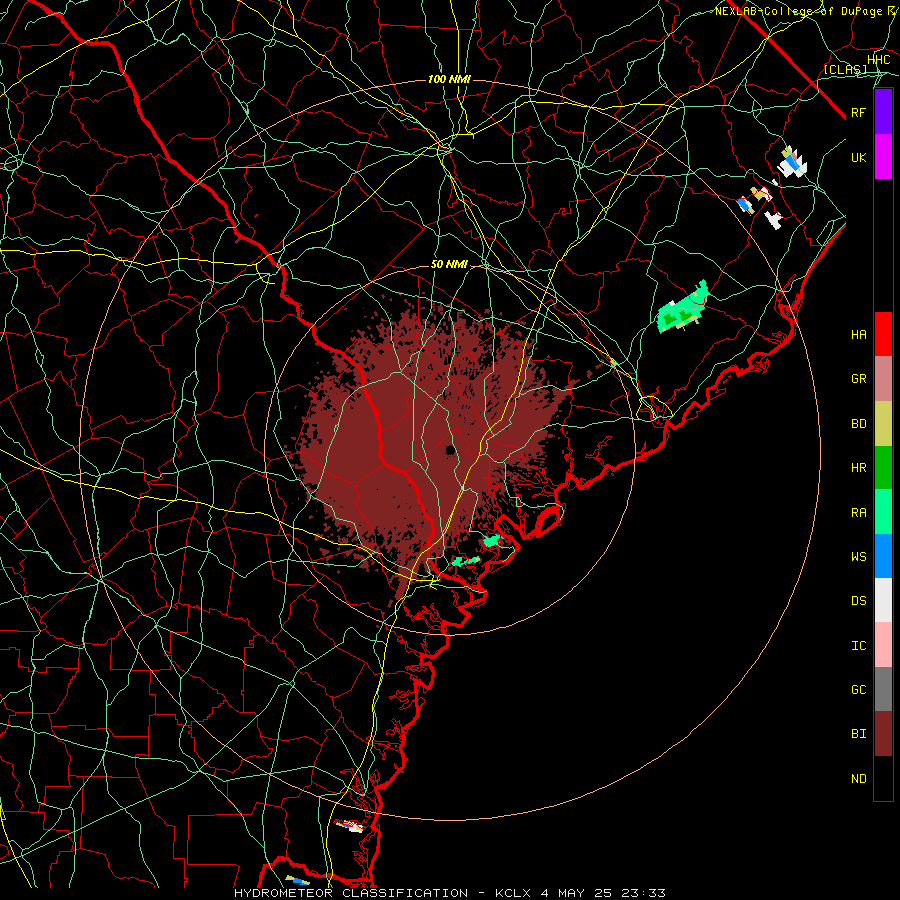Click the GR pink-brown legend swatch
The width and height of the screenshot is (900, 900).
[x=883, y=379]
